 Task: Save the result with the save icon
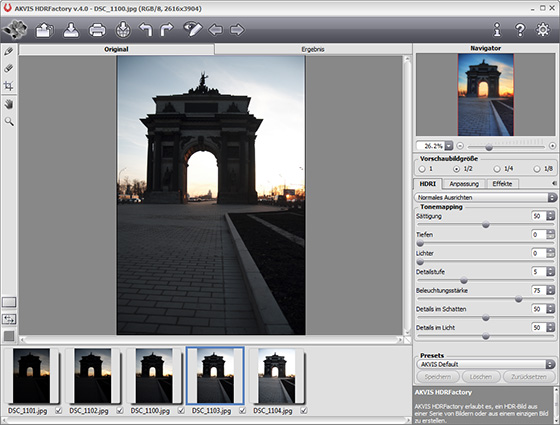coord(71,30)
